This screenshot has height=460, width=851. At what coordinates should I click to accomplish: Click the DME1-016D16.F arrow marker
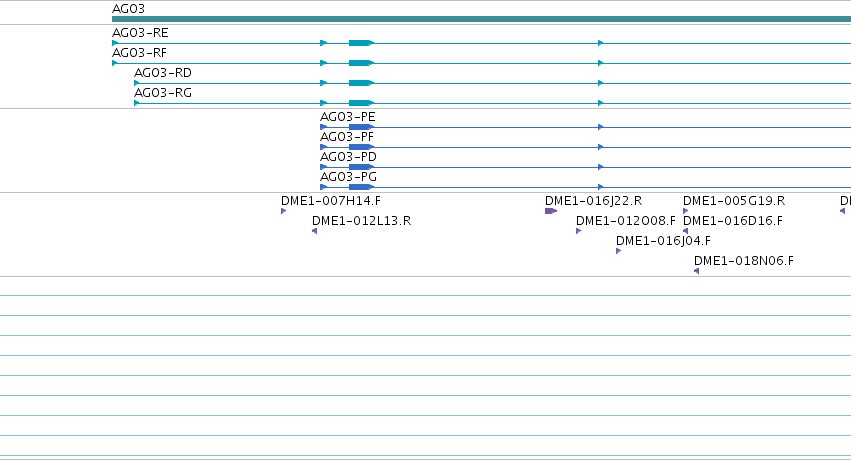[x=685, y=231]
